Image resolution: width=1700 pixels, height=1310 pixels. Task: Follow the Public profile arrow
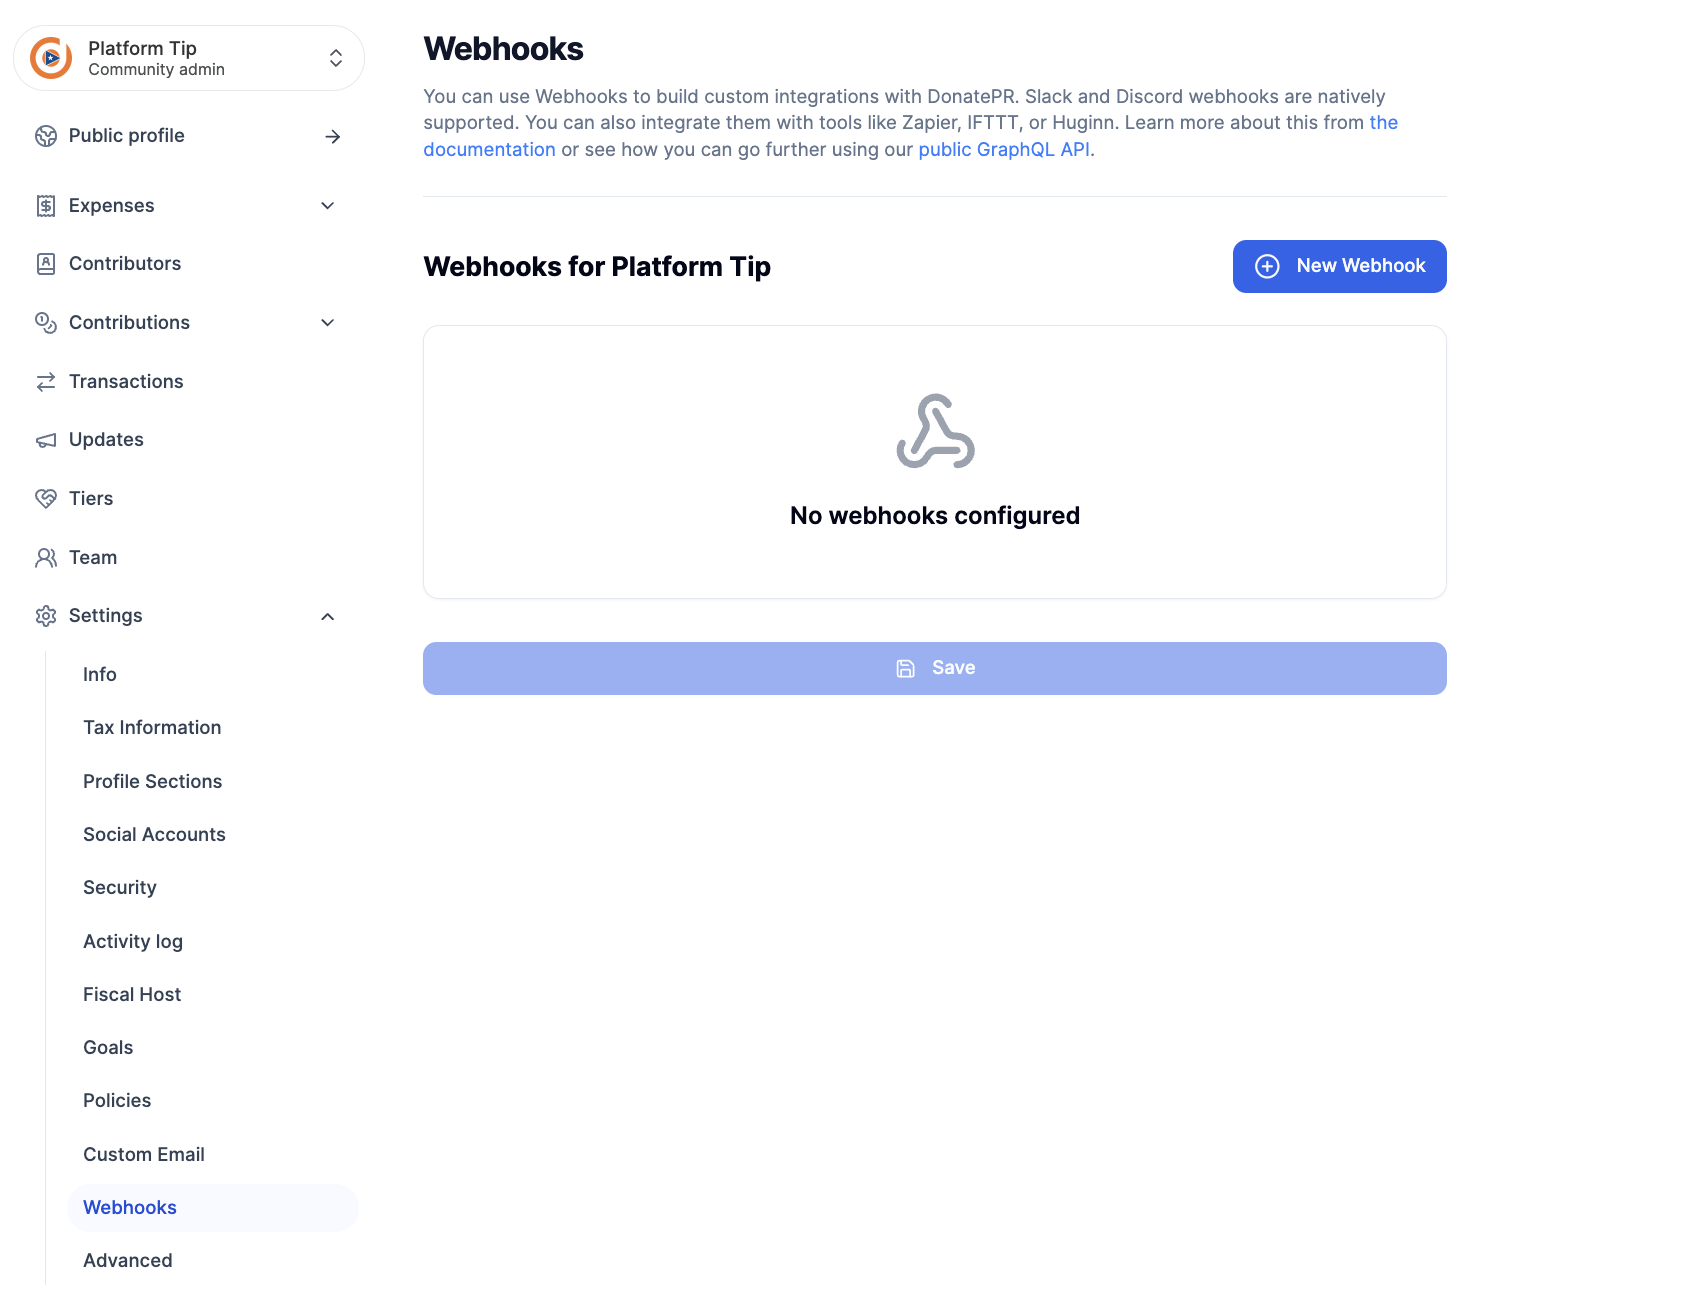tap(333, 136)
